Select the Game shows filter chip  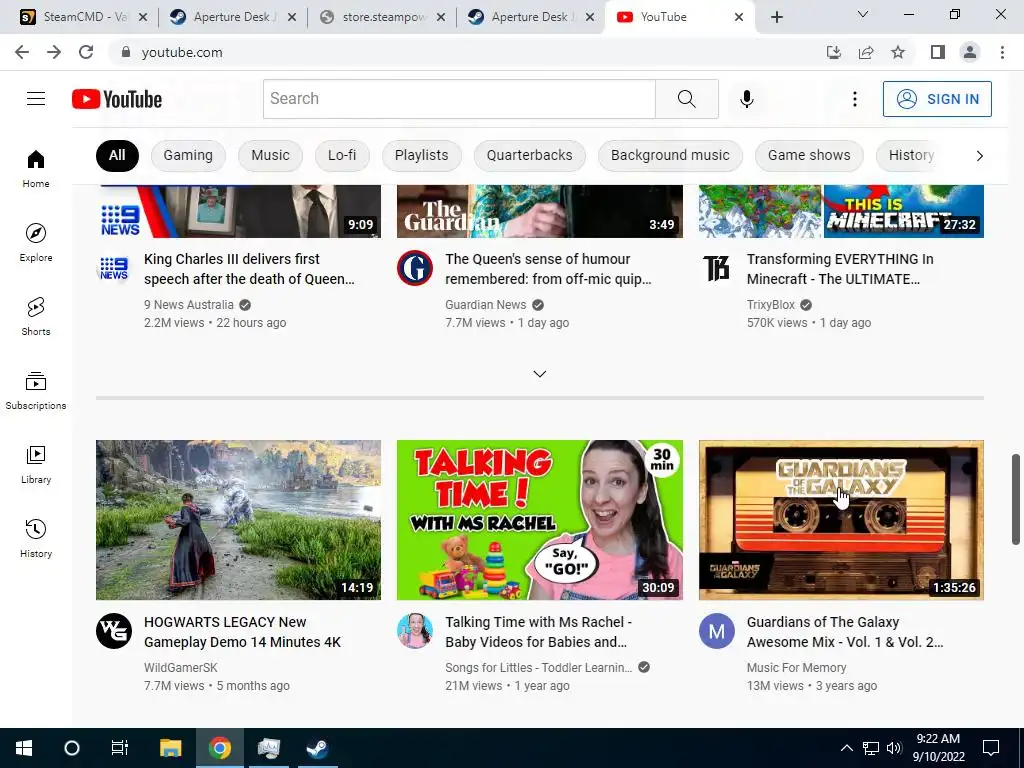tap(809, 155)
